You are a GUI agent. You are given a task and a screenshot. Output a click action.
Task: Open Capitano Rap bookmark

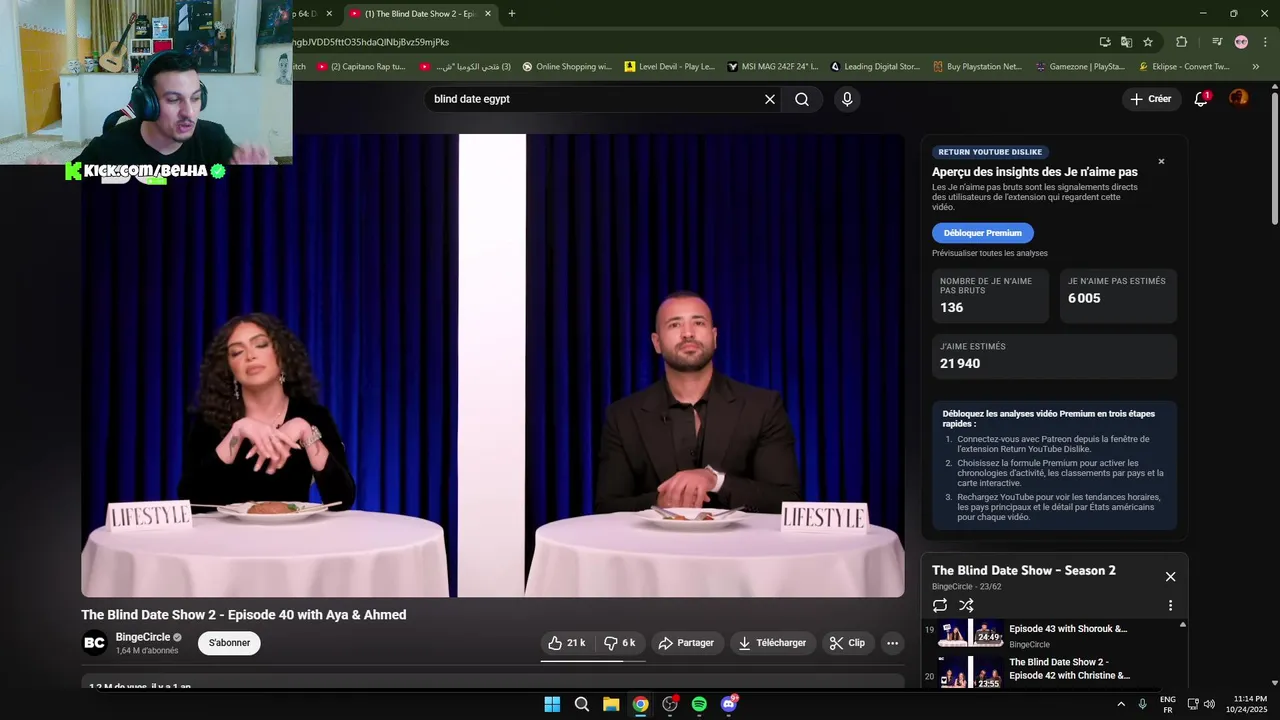pos(361,67)
